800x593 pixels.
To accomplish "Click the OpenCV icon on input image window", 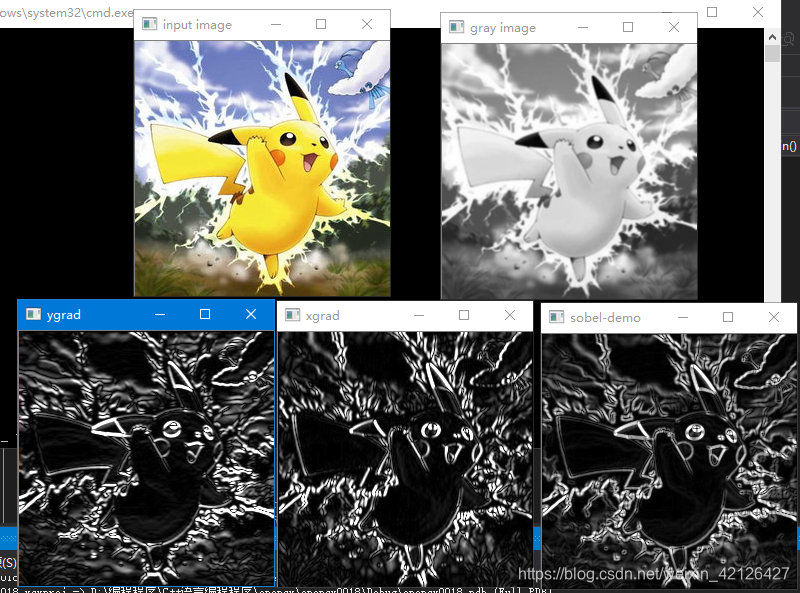I will [148, 24].
